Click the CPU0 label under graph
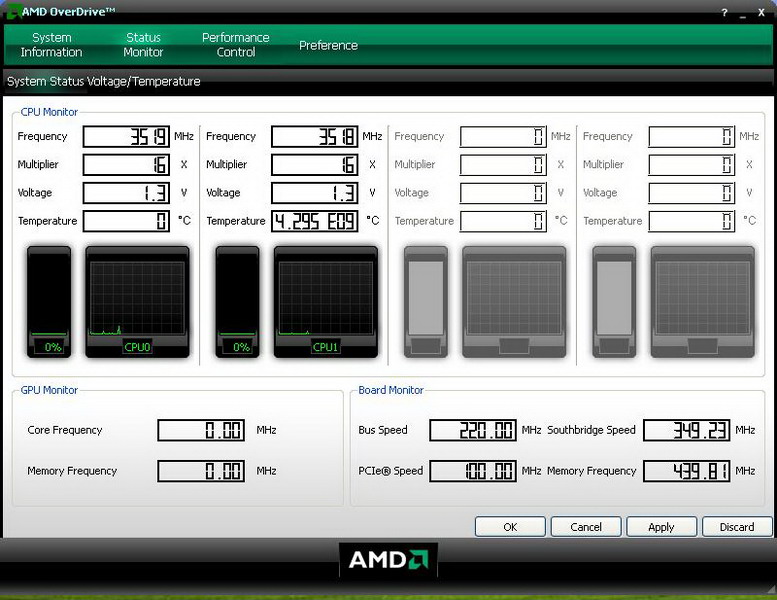Viewport: 777px width, 600px height. [137, 347]
